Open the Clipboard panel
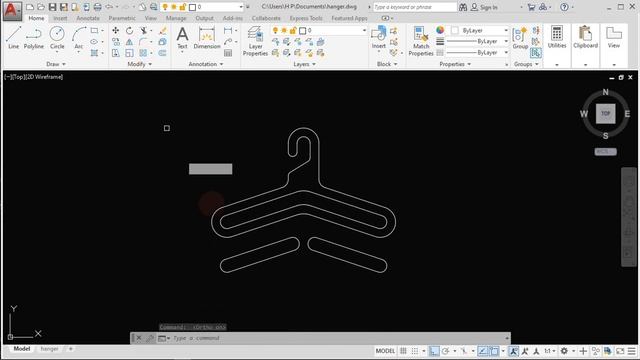The width and height of the screenshot is (640, 360). (585, 38)
